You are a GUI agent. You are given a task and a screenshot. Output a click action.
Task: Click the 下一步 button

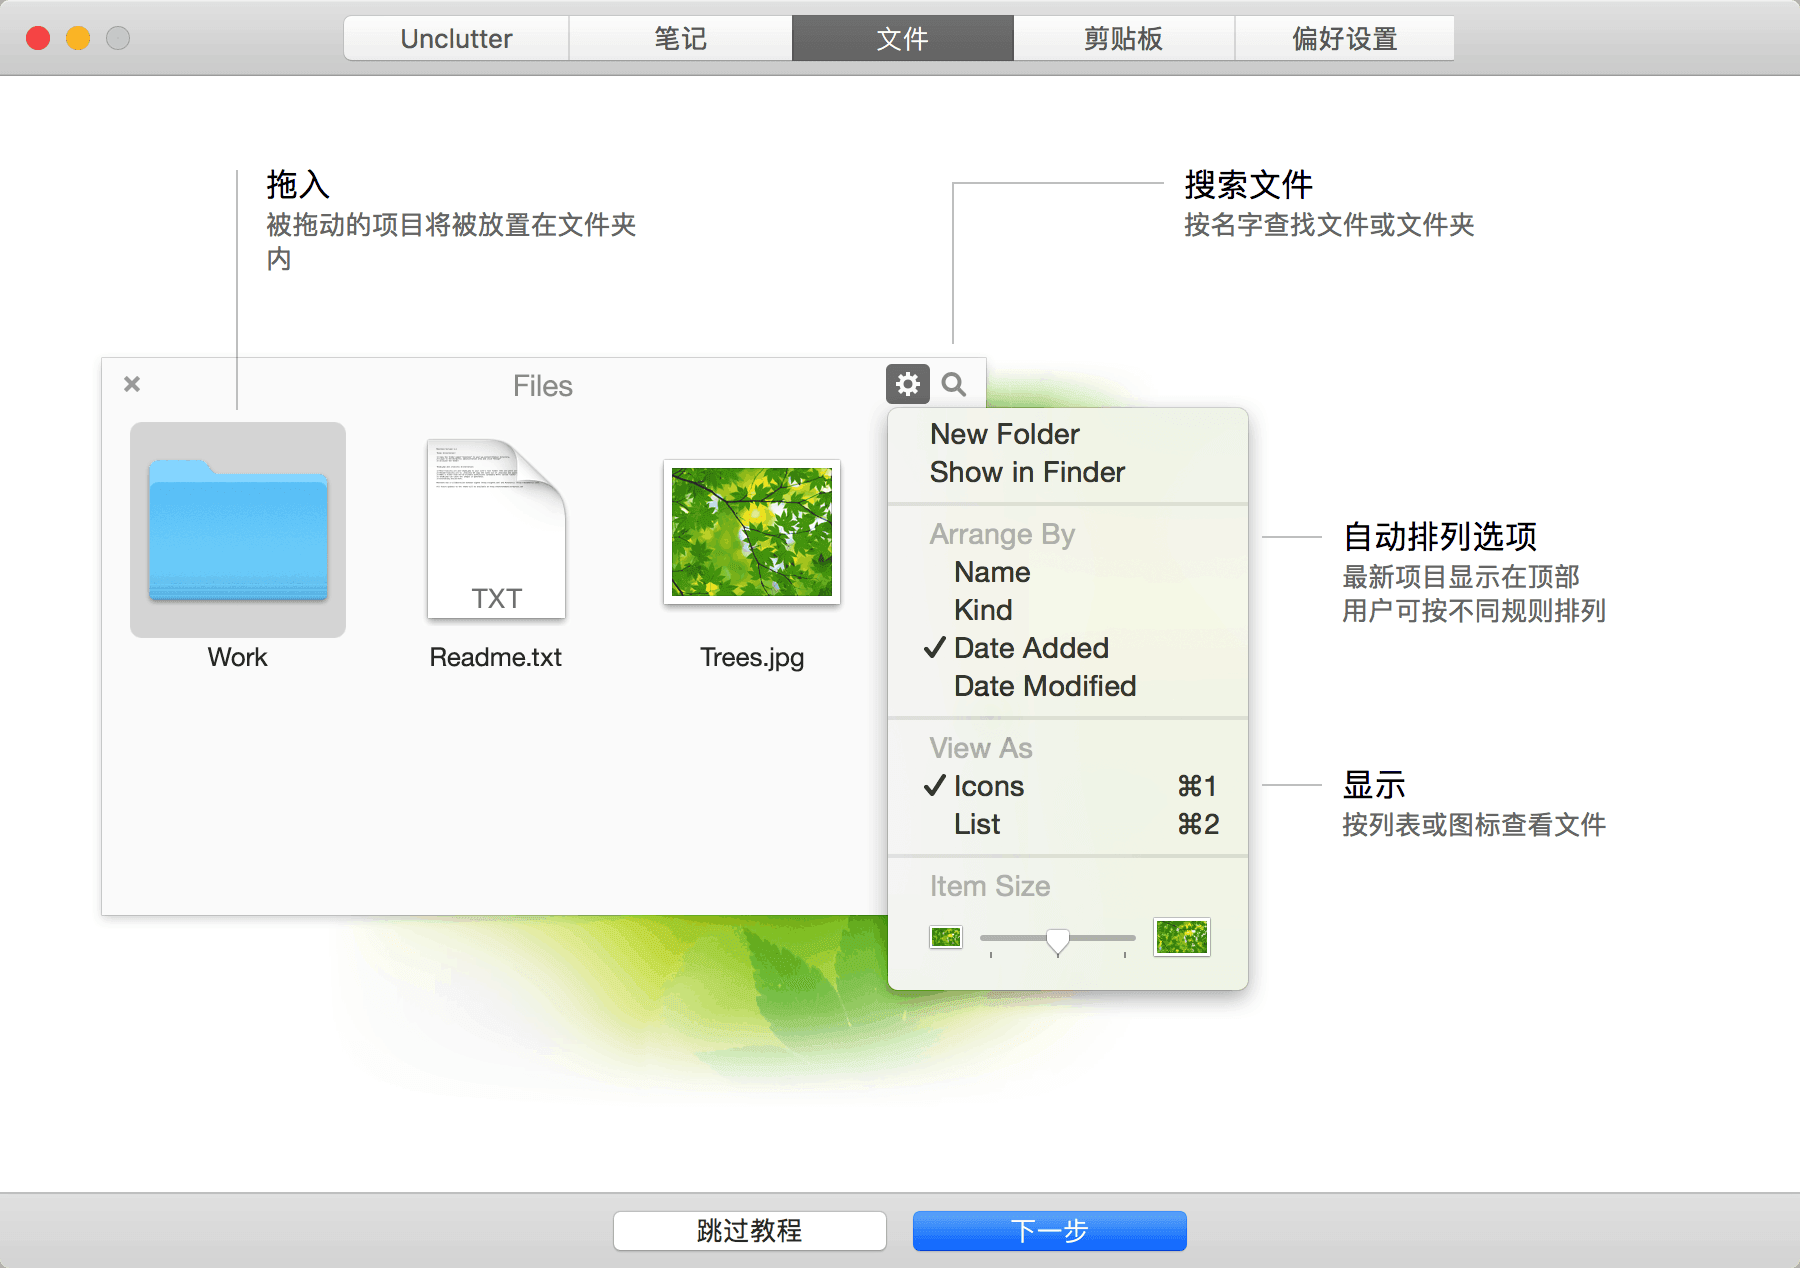tap(1049, 1230)
